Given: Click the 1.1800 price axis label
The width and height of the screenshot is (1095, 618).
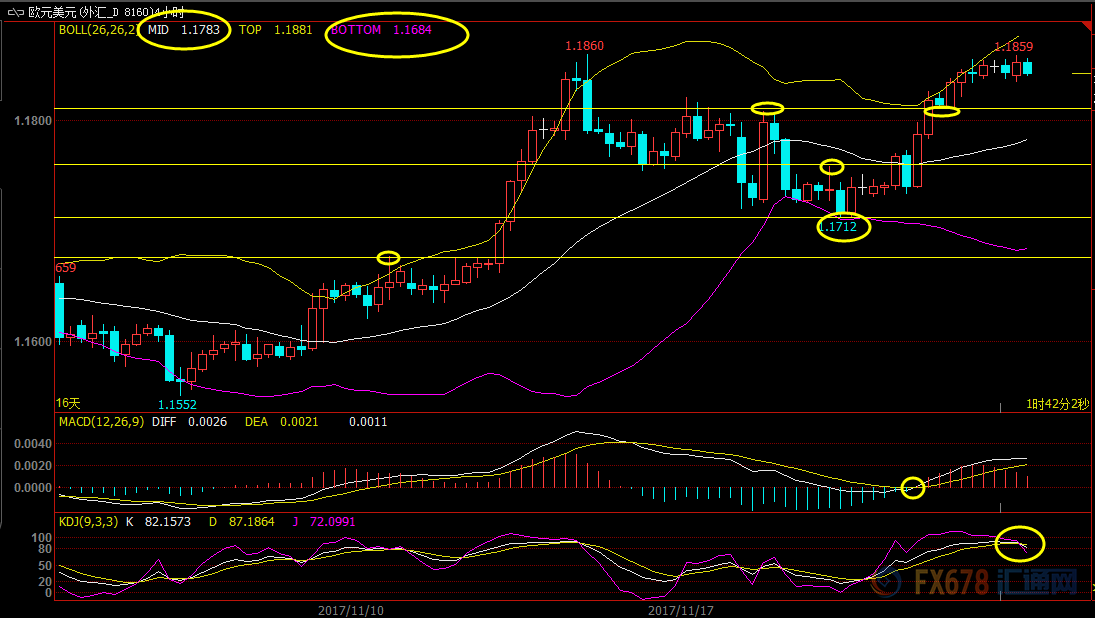Looking at the screenshot, I should tap(33, 121).
